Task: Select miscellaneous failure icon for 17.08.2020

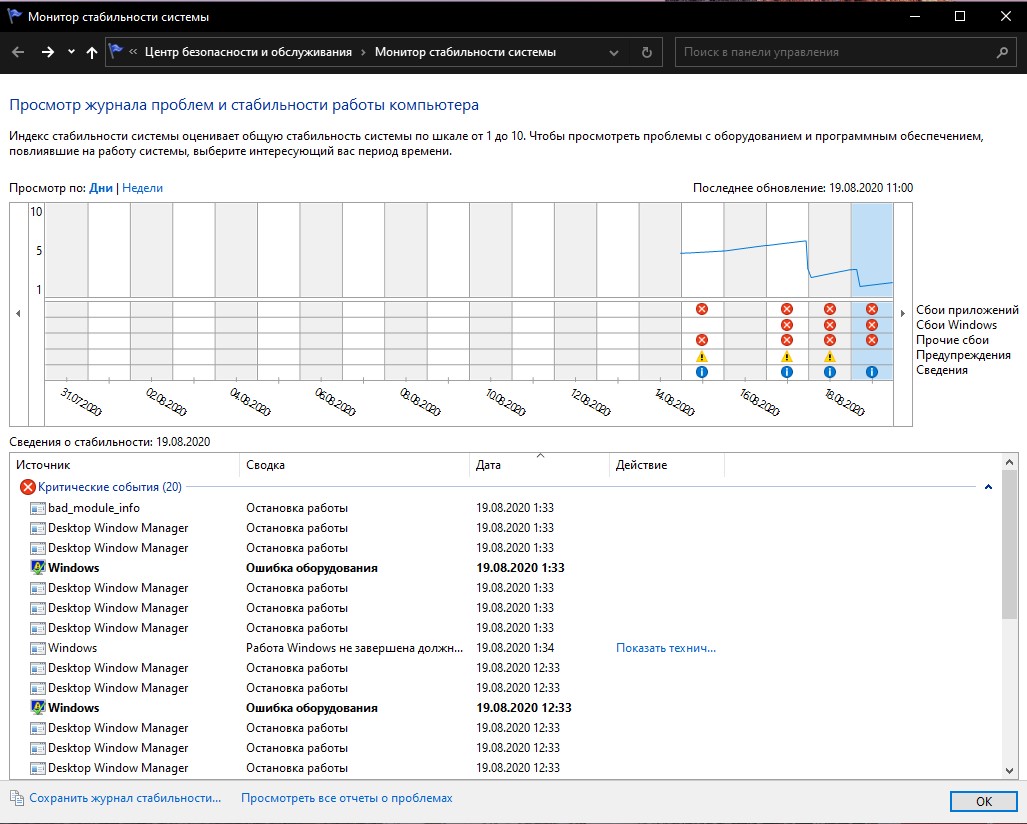Action: (x=787, y=340)
